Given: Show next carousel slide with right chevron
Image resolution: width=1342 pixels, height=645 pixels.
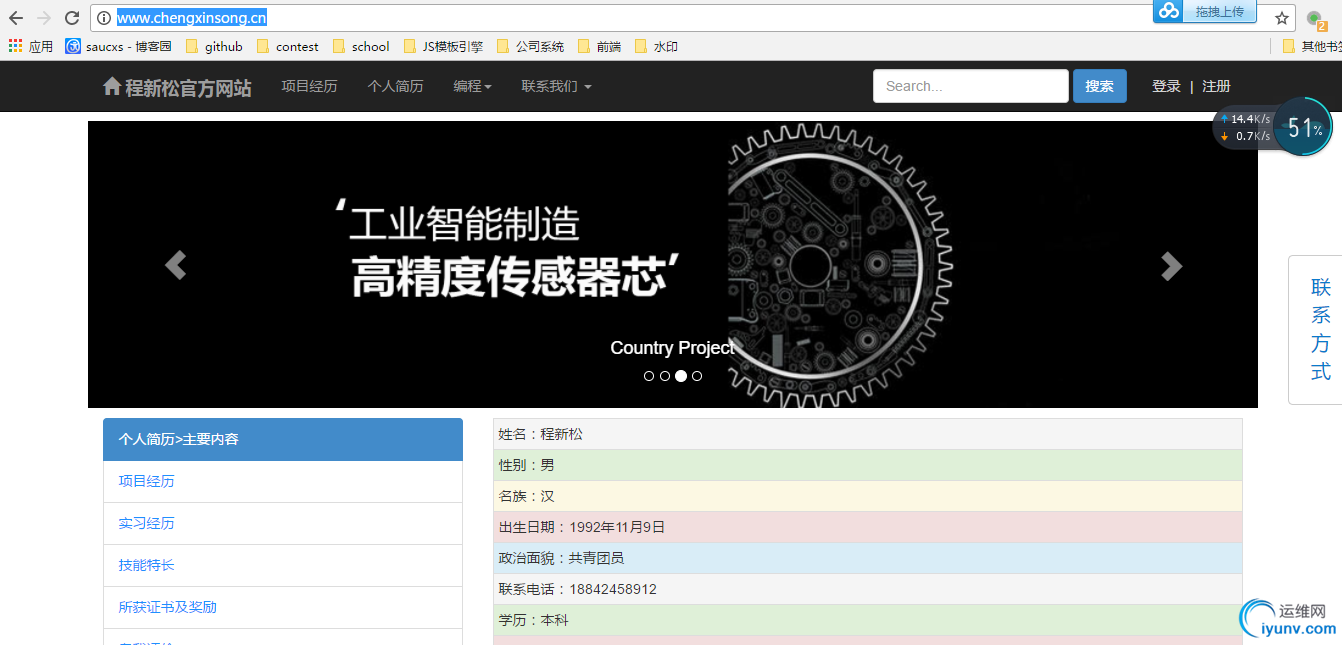Looking at the screenshot, I should point(1171,266).
